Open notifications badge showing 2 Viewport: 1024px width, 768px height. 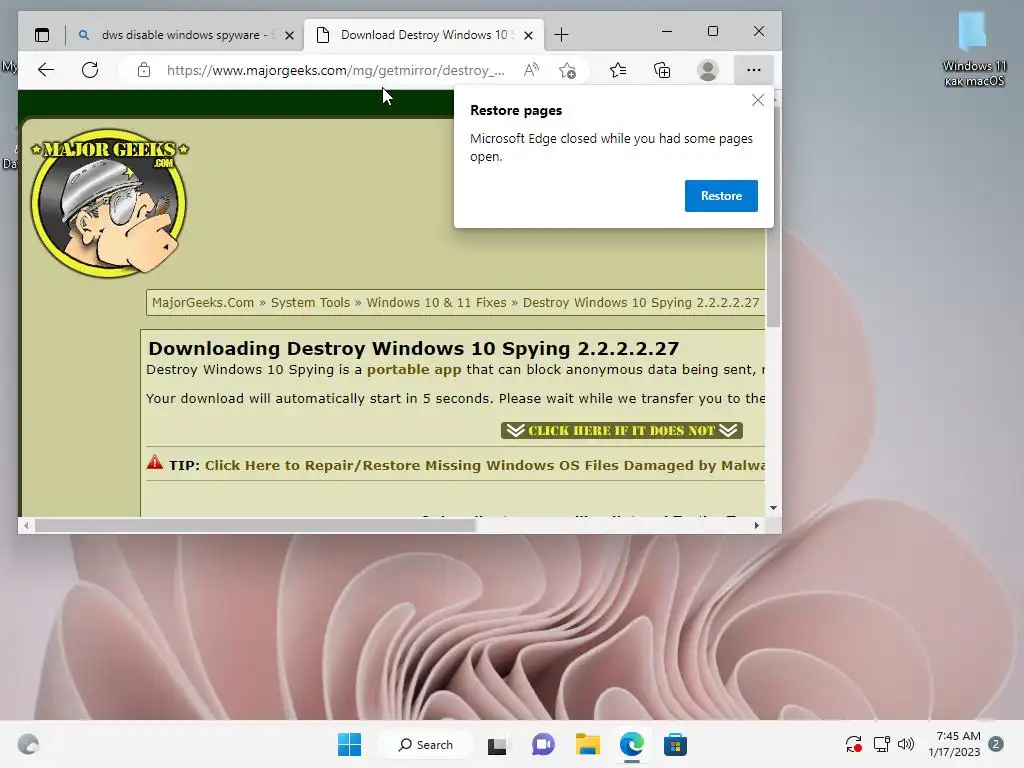(996, 744)
